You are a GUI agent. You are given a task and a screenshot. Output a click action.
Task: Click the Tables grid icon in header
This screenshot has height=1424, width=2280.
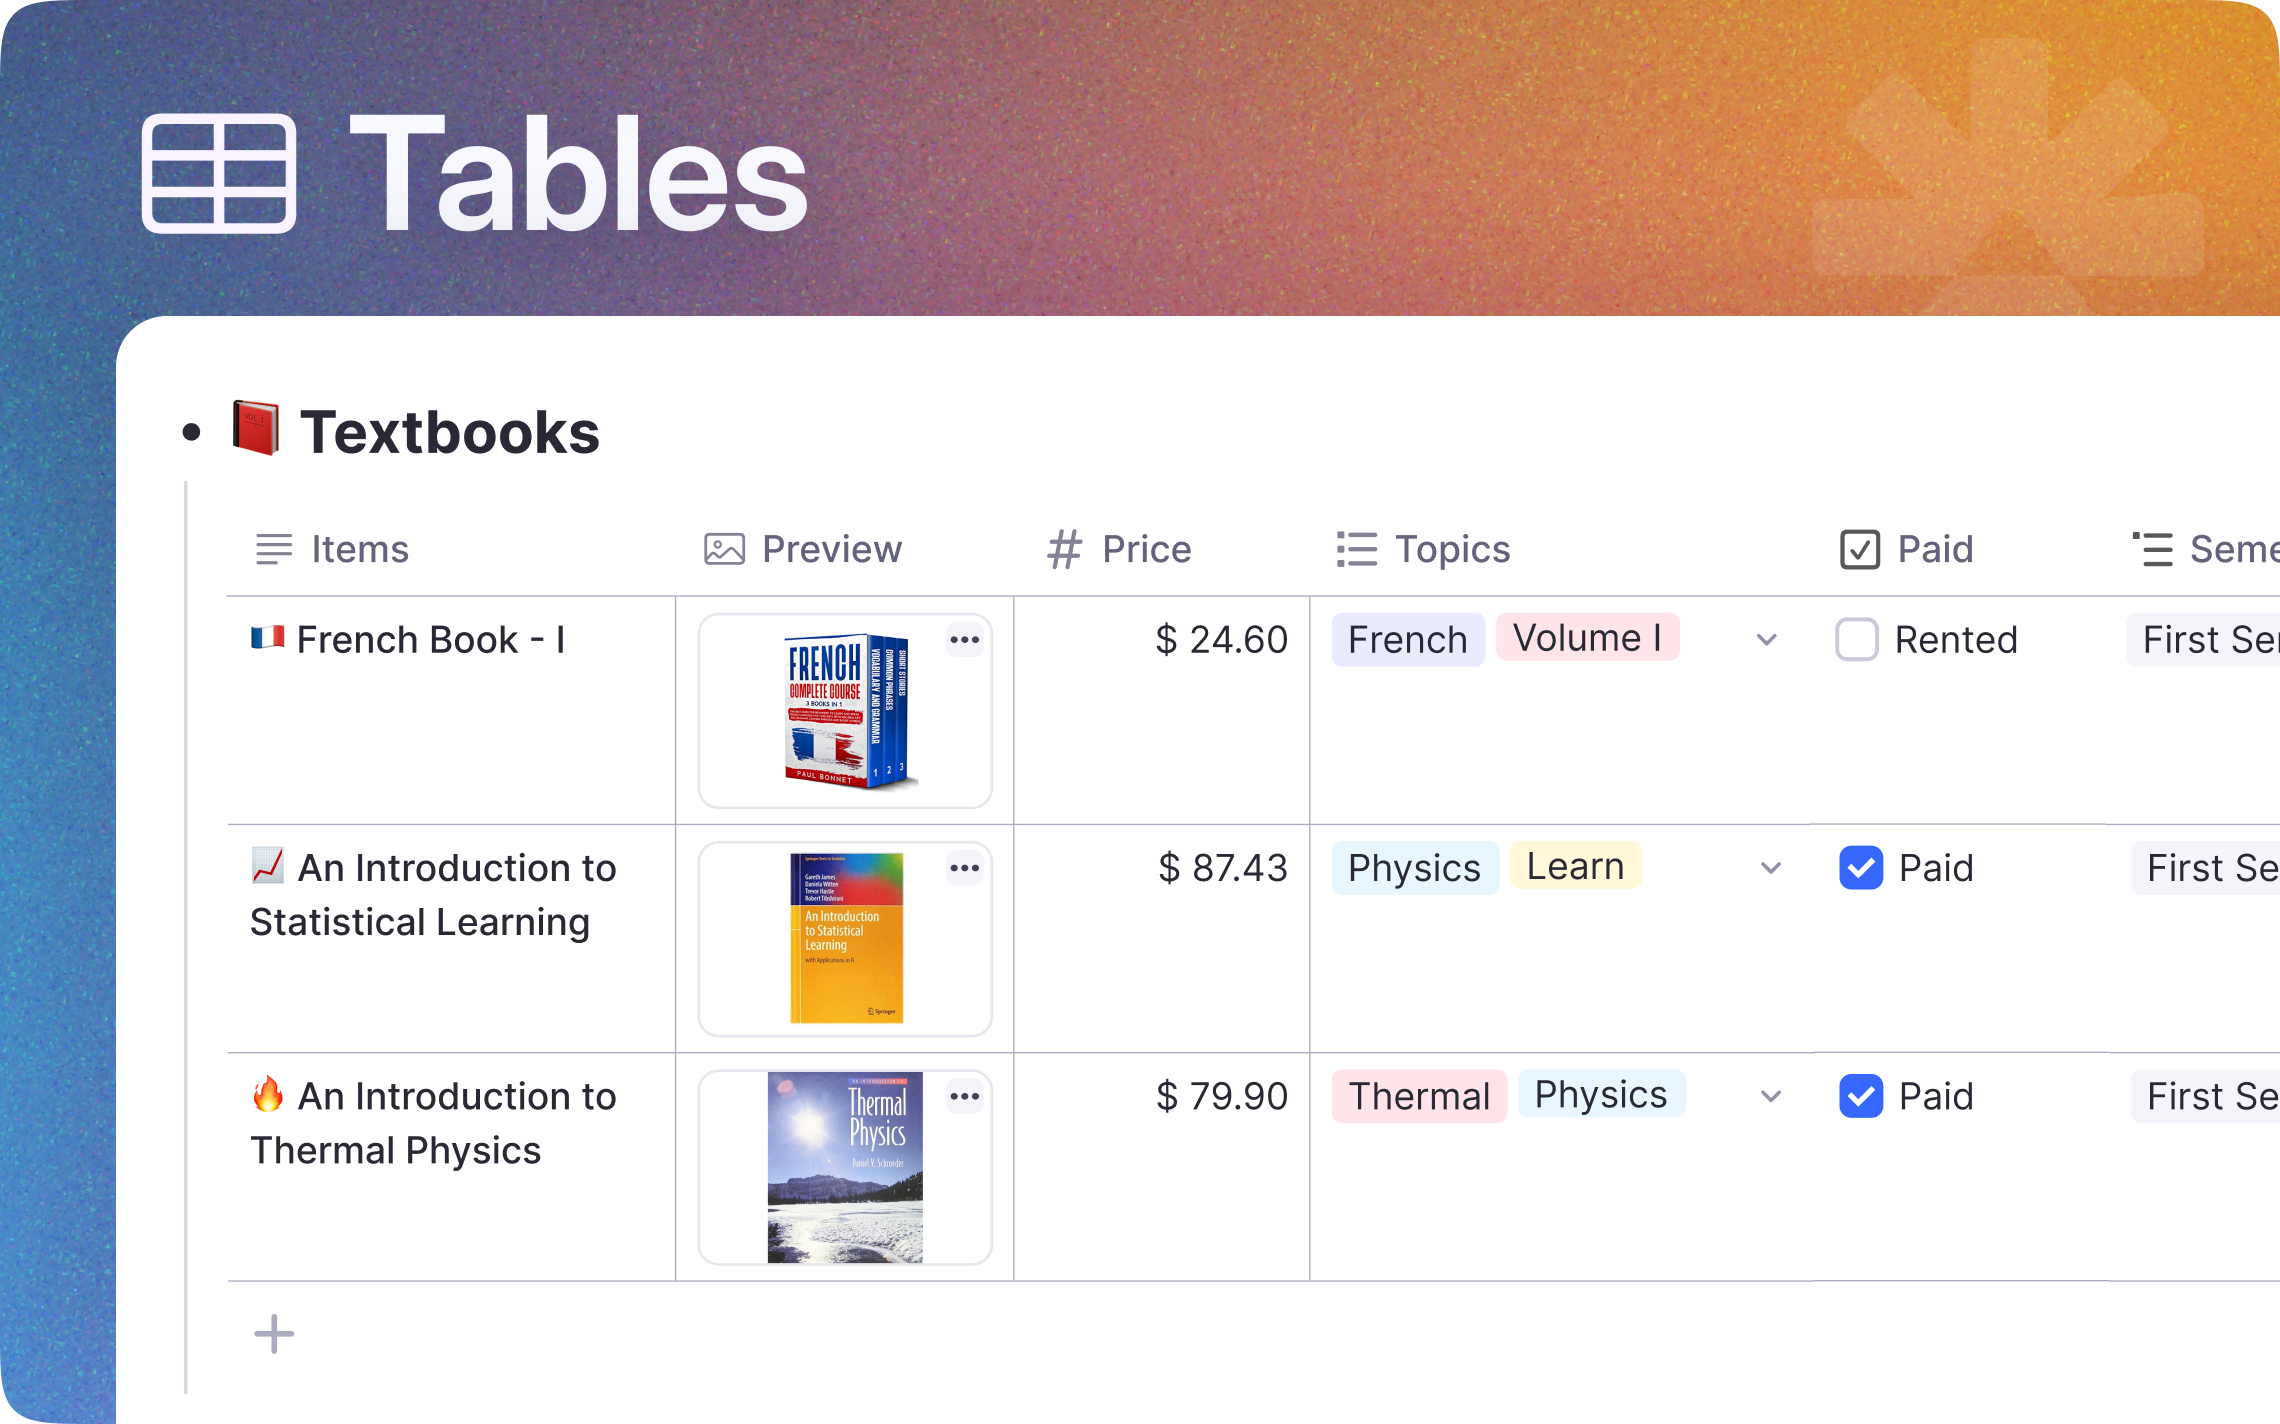tap(219, 174)
